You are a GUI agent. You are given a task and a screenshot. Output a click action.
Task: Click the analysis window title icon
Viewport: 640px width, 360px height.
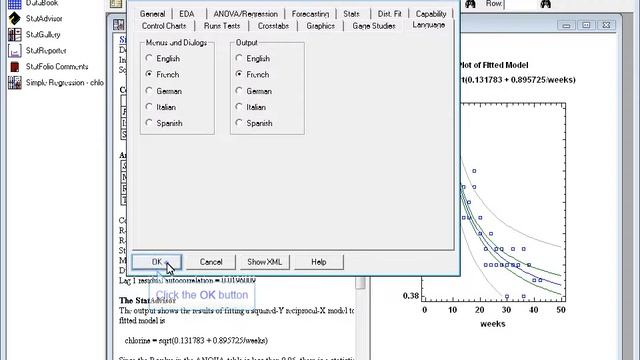point(119,25)
